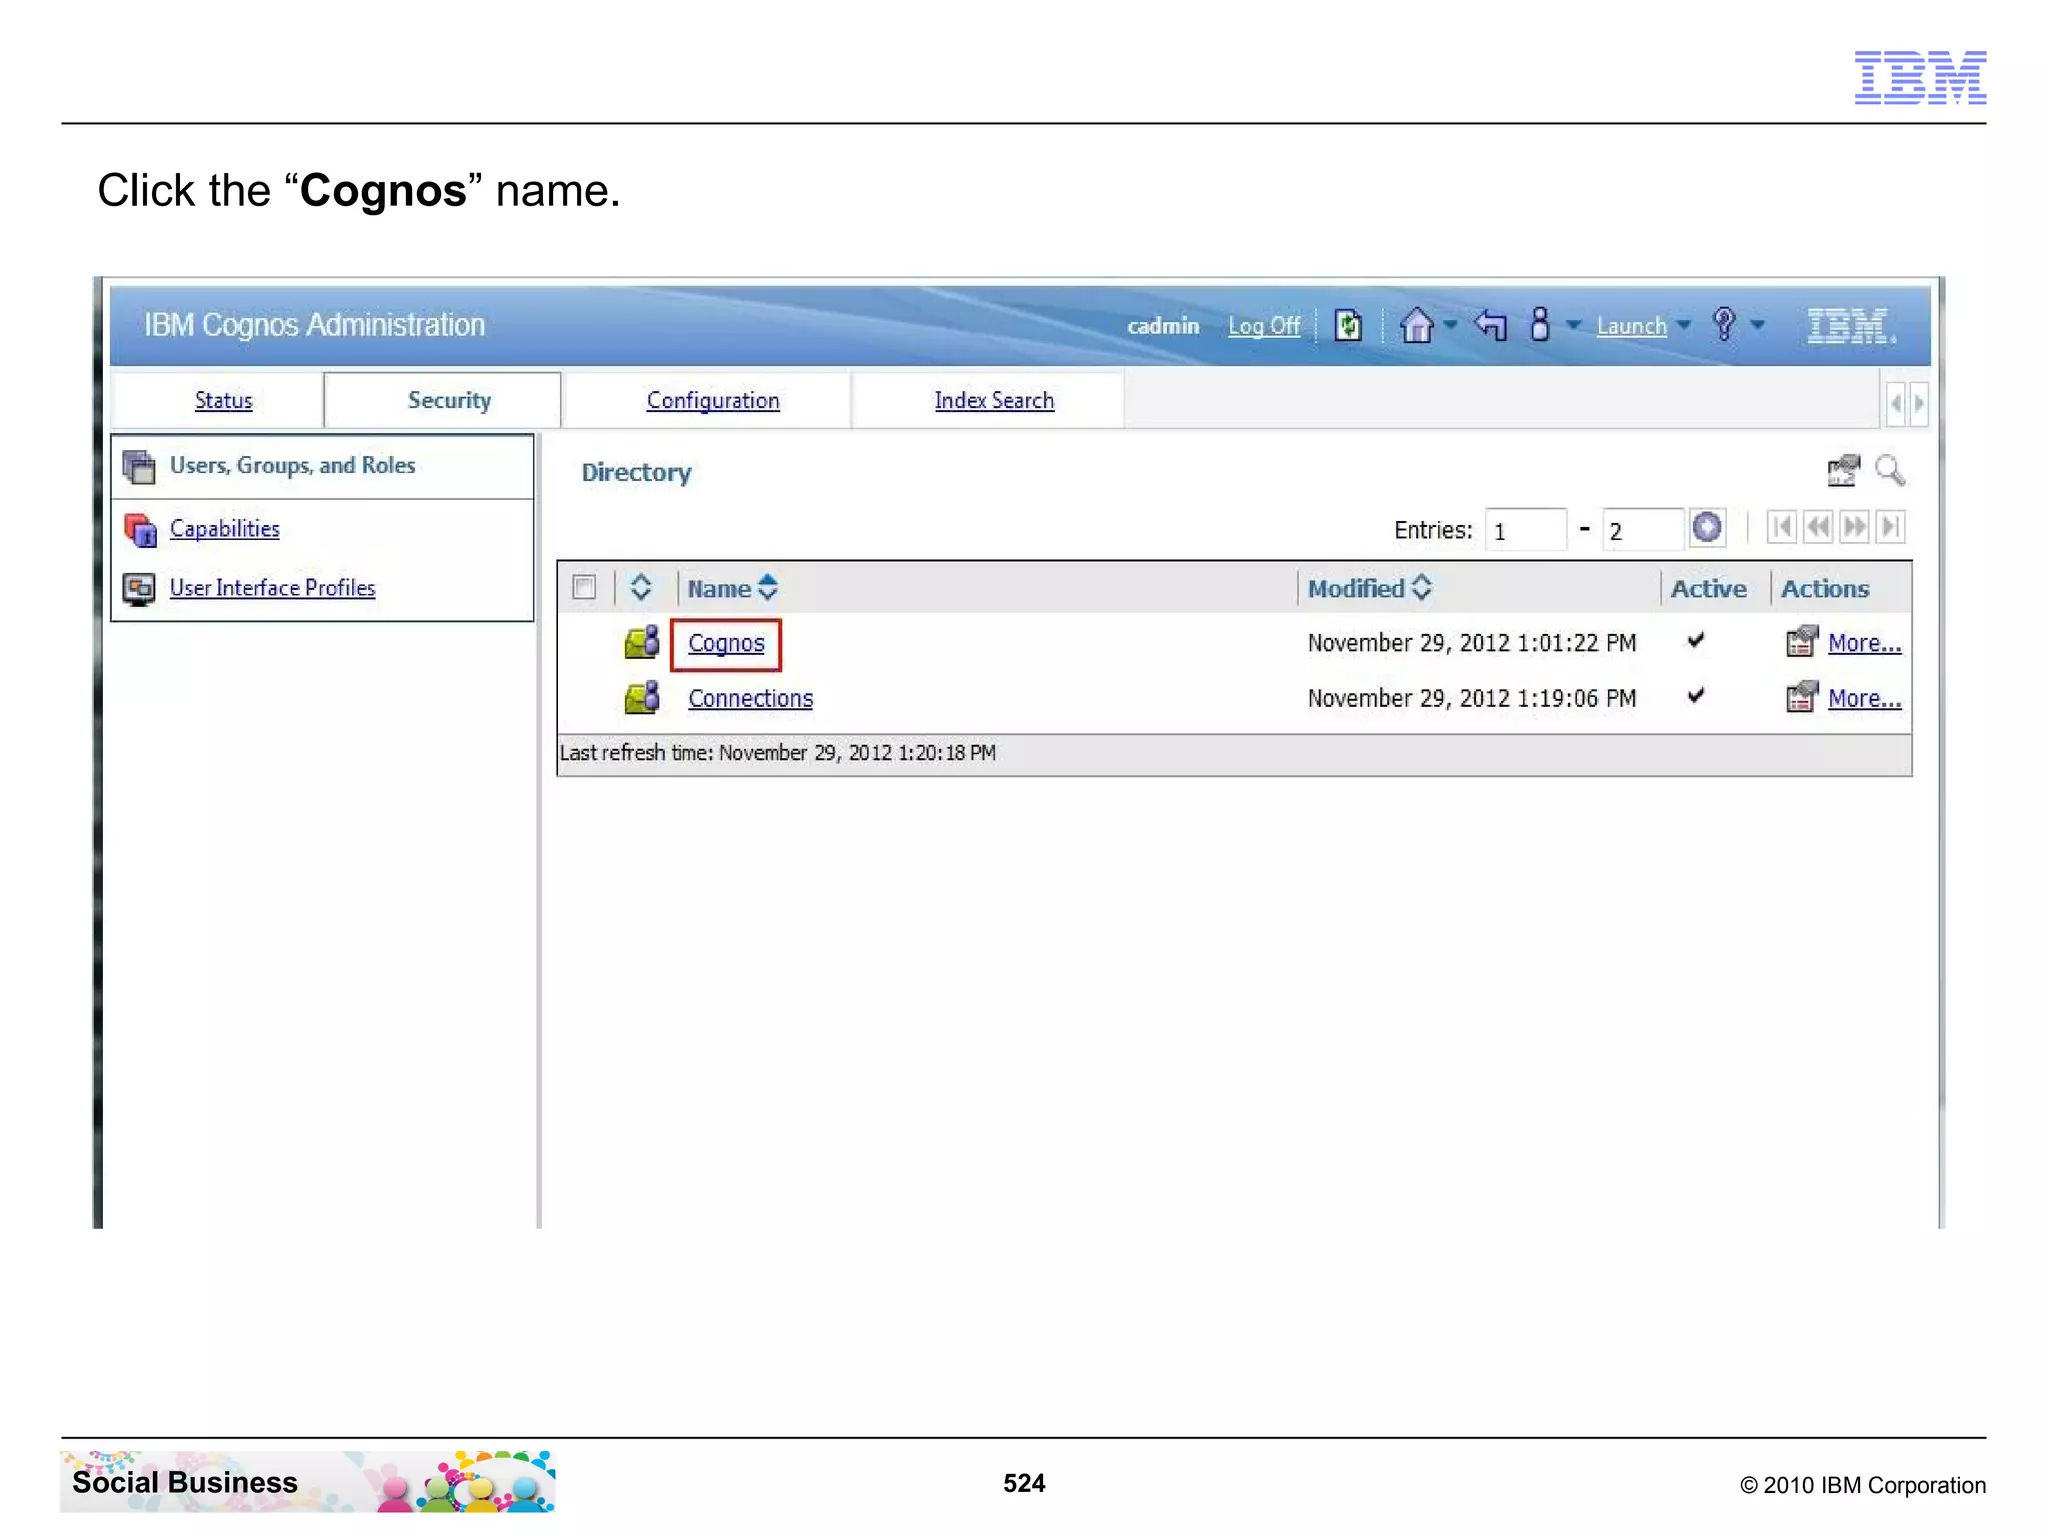Click the Entries end field
Image resolution: width=2048 pixels, height=1536 pixels.
1641,529
